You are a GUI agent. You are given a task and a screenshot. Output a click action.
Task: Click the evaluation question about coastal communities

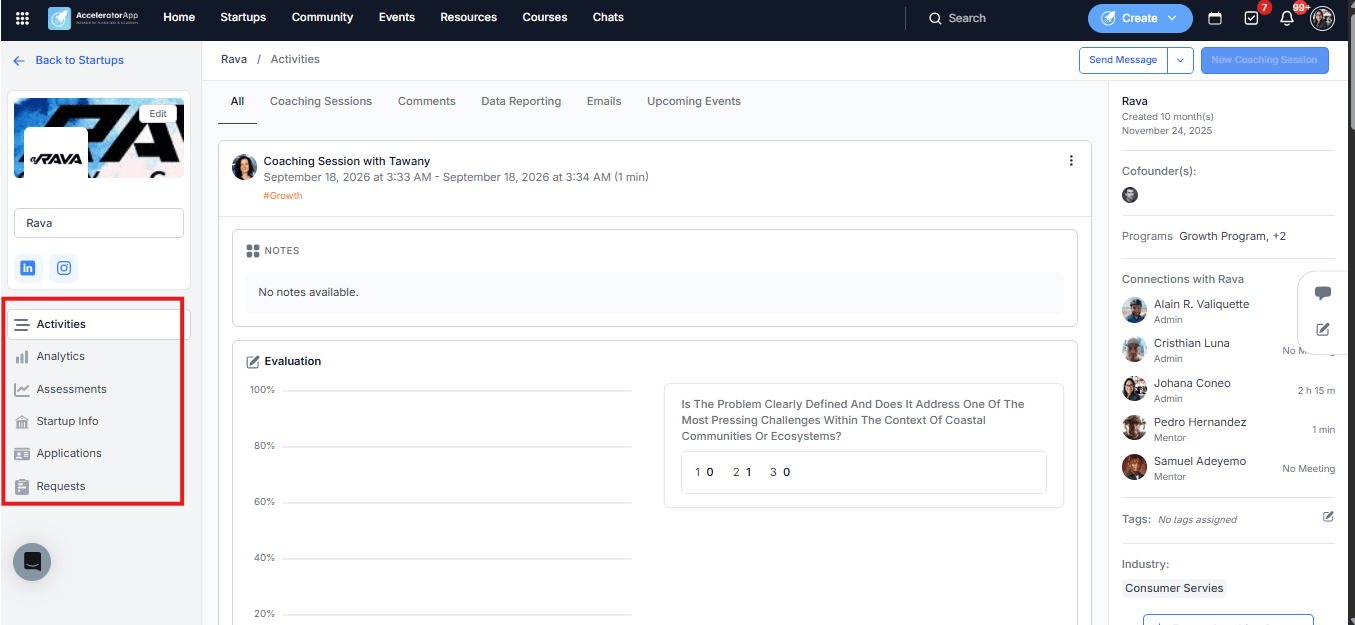click(x=853, y=420)
